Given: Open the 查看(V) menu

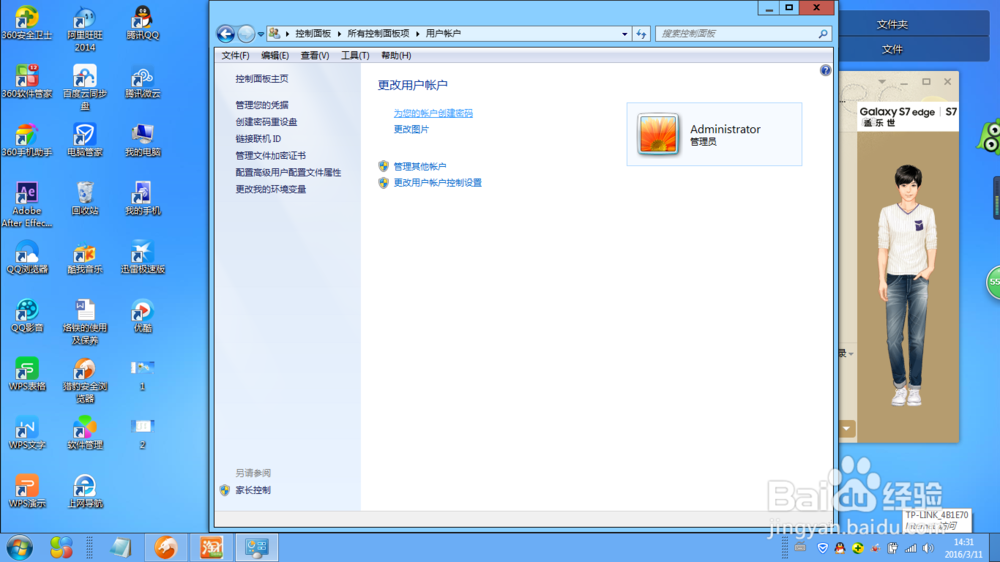Looking at the screenshot, I should pos(314,55).
